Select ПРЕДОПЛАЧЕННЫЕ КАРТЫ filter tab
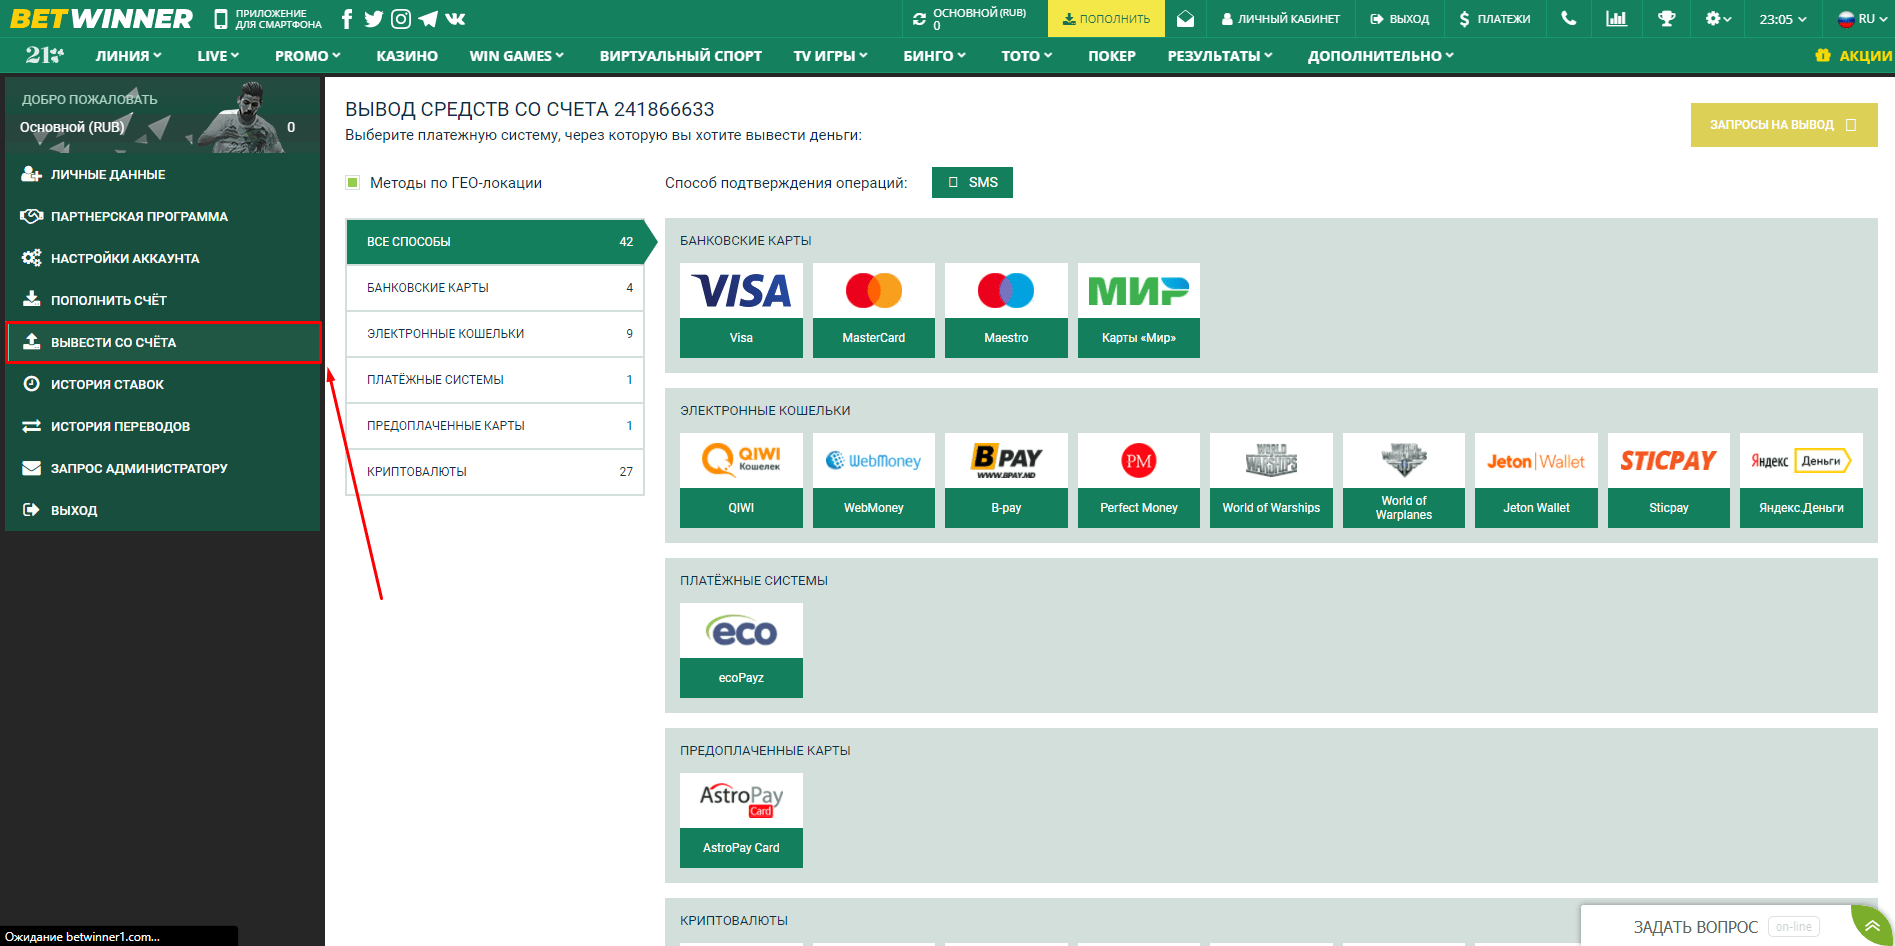This screenshot has width=1895, height=946. pyautogui.click(x=495, y=425)
